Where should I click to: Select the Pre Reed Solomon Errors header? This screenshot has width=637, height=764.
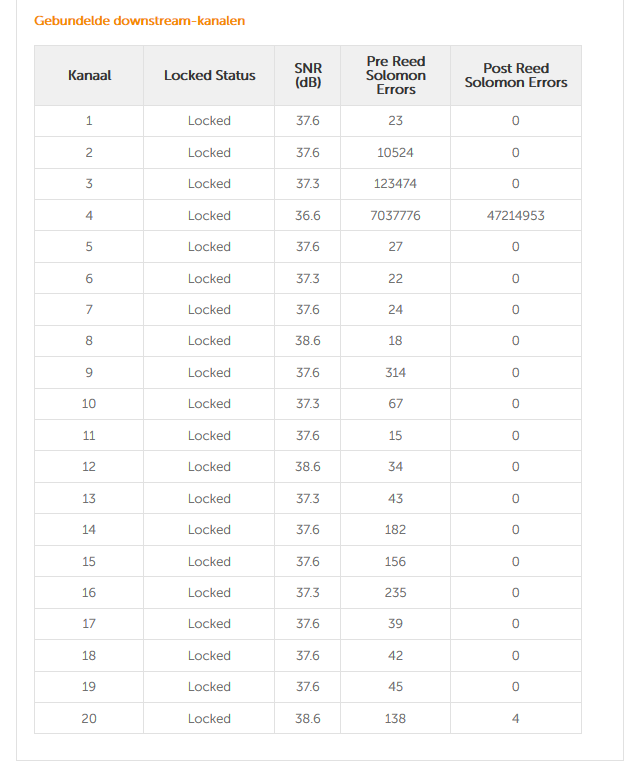click(395, 75)
